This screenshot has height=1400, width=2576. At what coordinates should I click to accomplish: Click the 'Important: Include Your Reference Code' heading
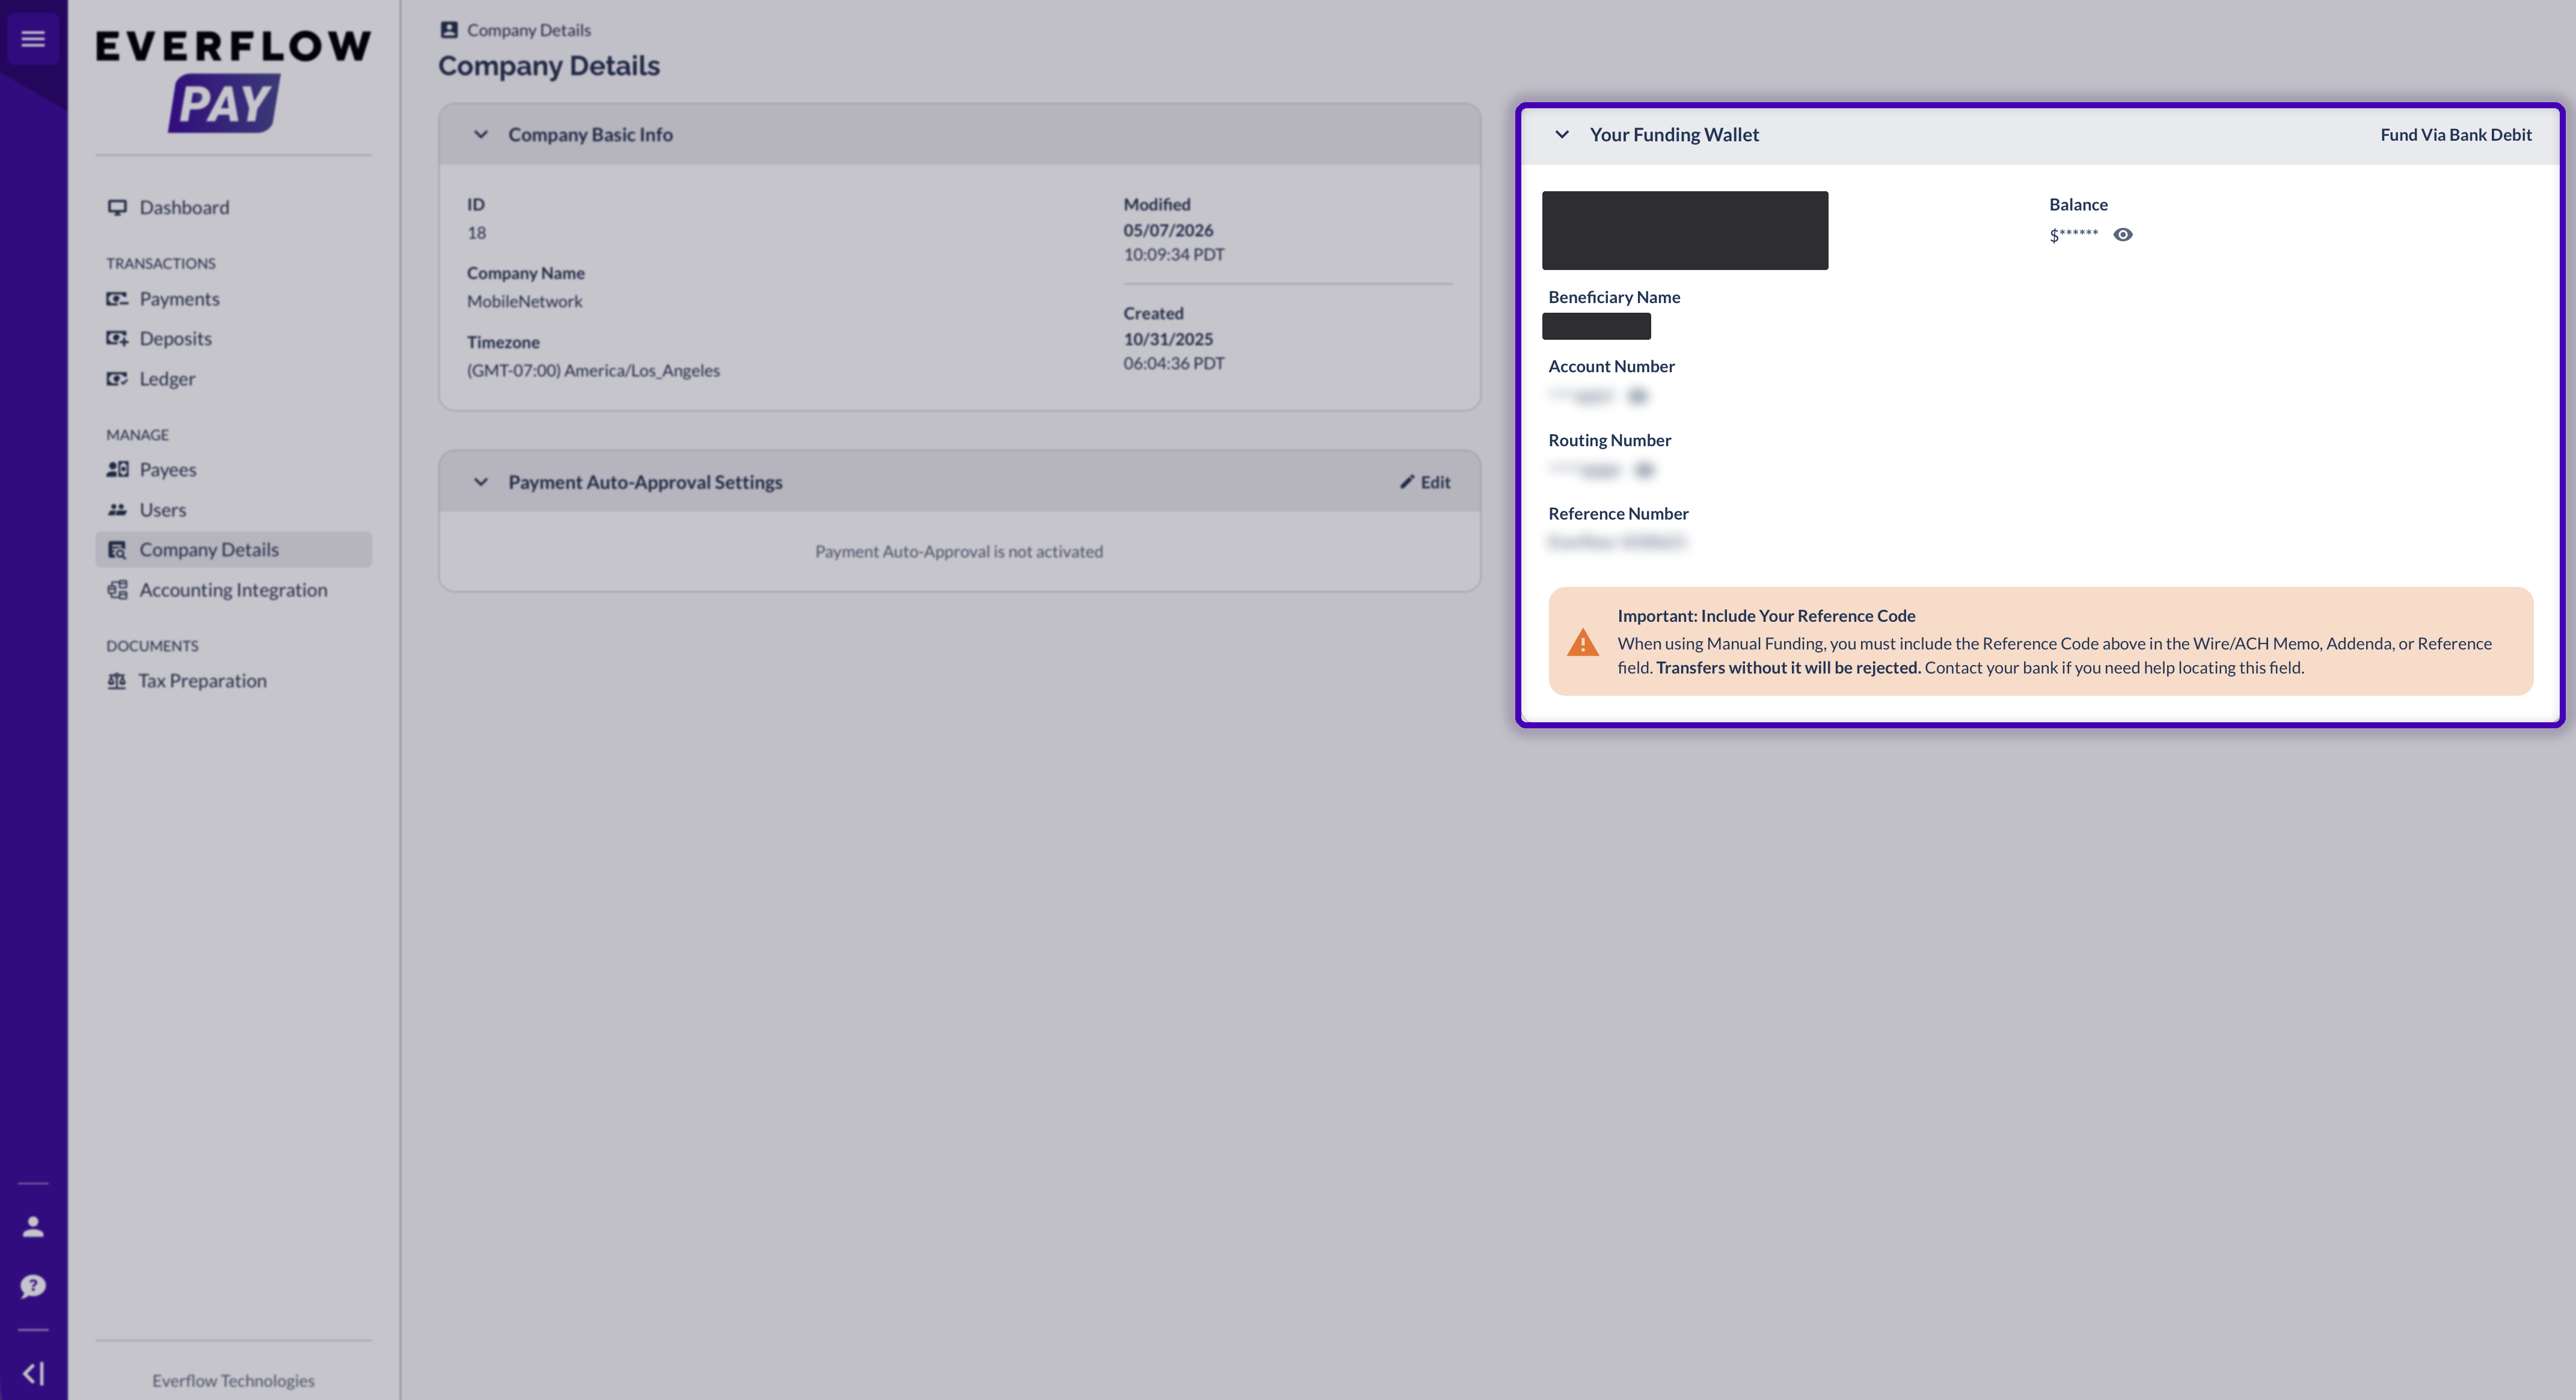click(1766, 616)
